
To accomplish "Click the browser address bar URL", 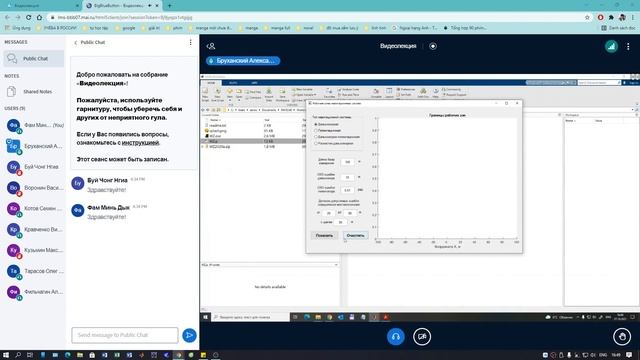I will [x=125, y=18].
